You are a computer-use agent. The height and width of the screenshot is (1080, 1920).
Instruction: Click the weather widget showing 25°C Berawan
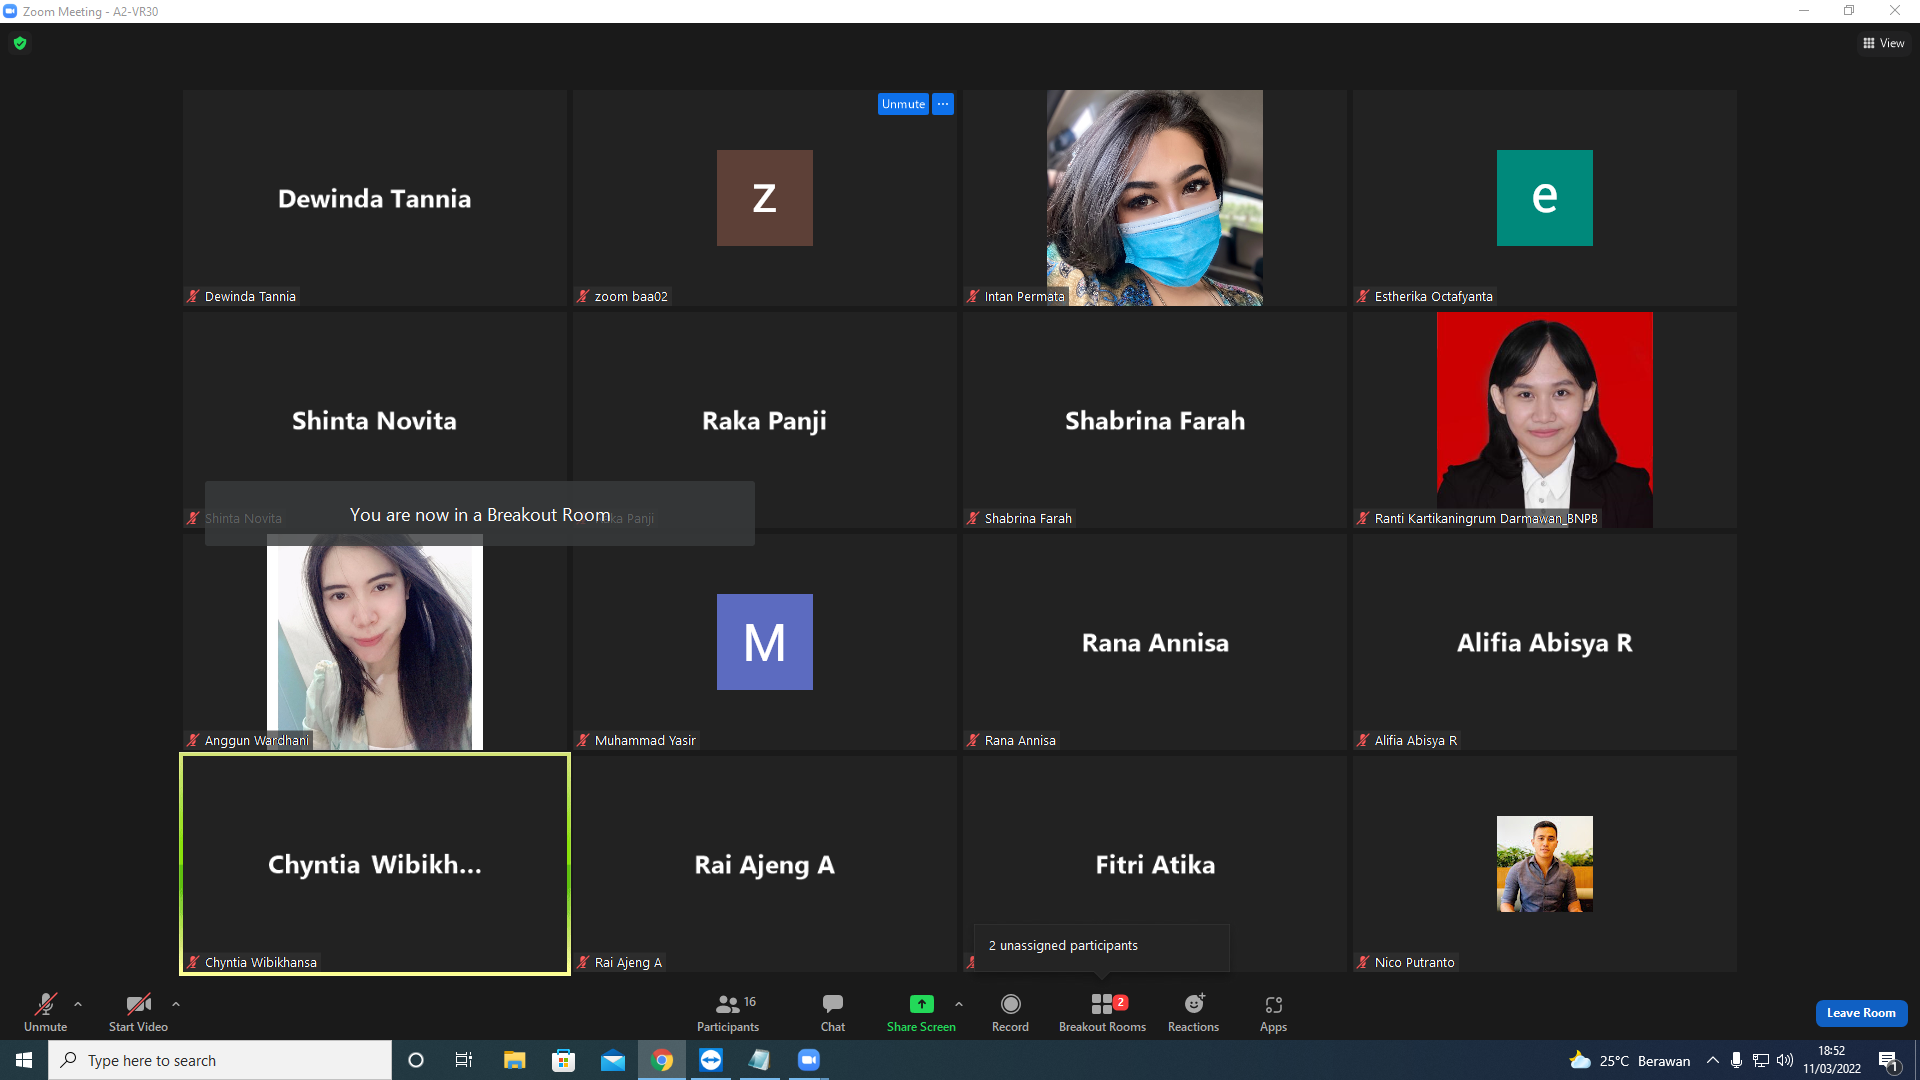[x=1630, y=1060]
